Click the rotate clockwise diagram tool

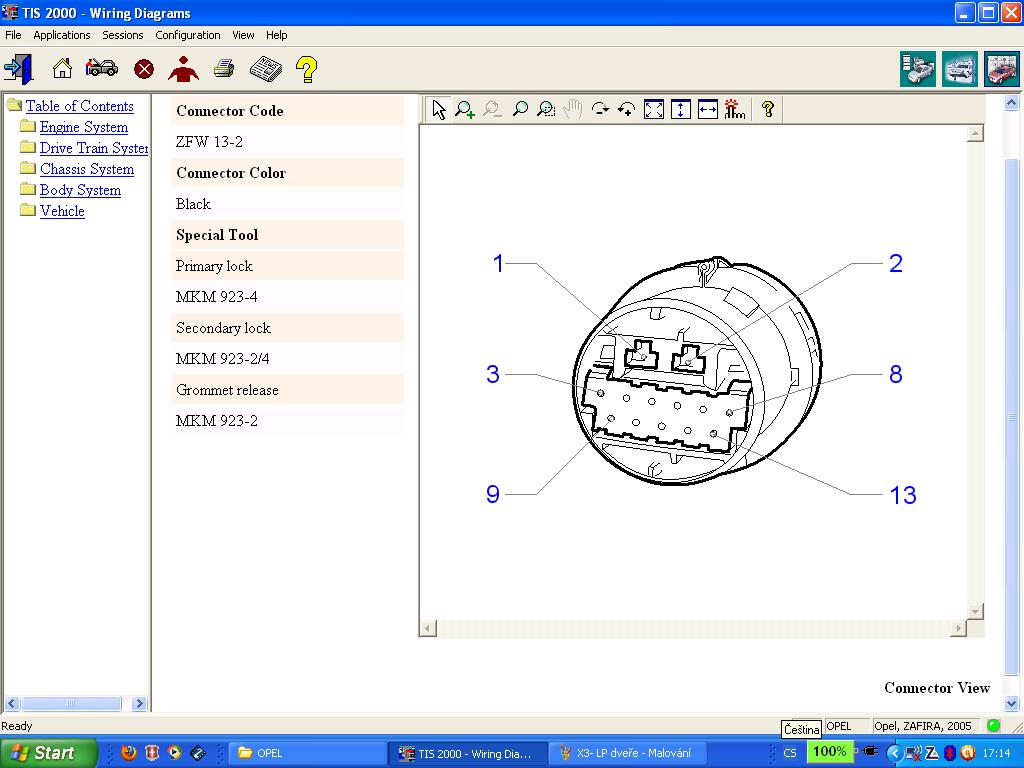click(600, 110)
